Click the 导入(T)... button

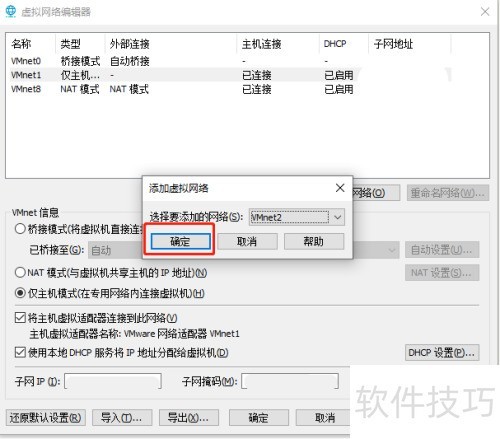coord(122,418)
